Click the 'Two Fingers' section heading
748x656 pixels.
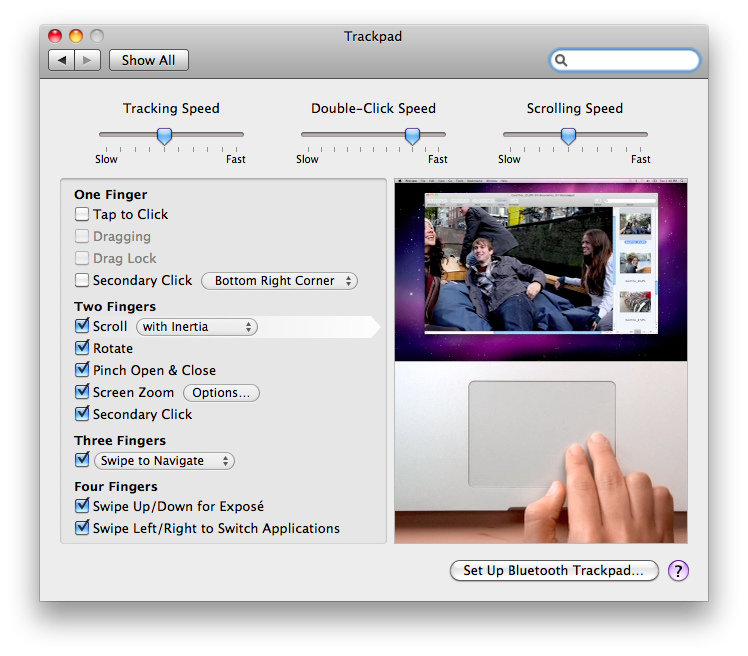(x=115, y=306)
